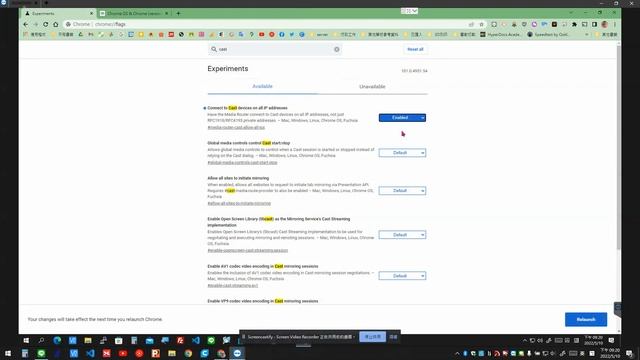Open LINE app in inner taskbar

click(211, 340)
